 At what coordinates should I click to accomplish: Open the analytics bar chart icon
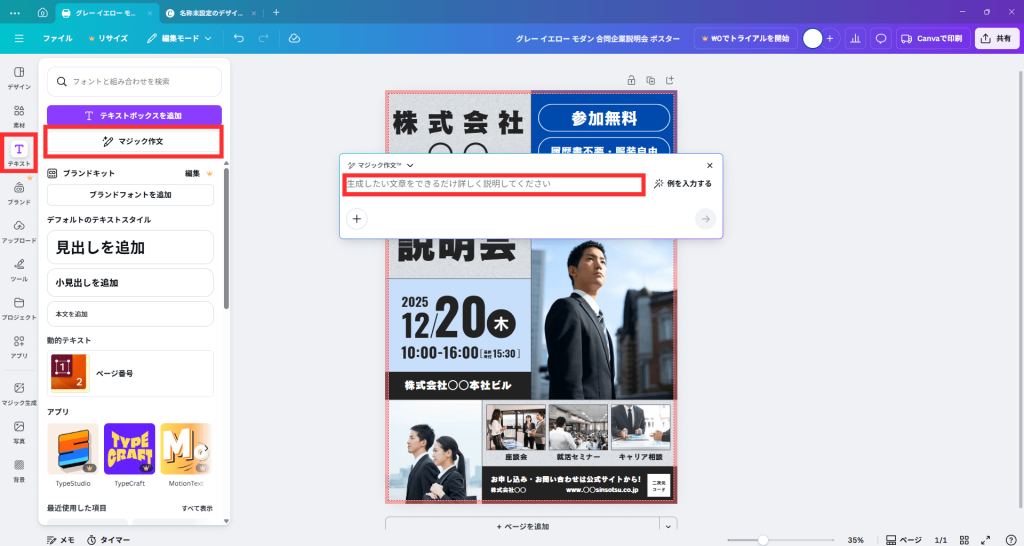(855, 38)
